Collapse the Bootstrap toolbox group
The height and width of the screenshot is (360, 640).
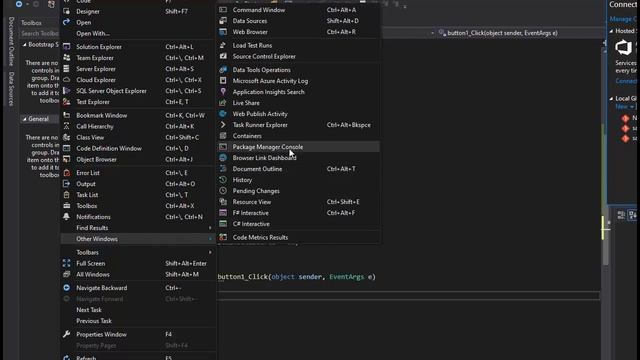point(25,44)
